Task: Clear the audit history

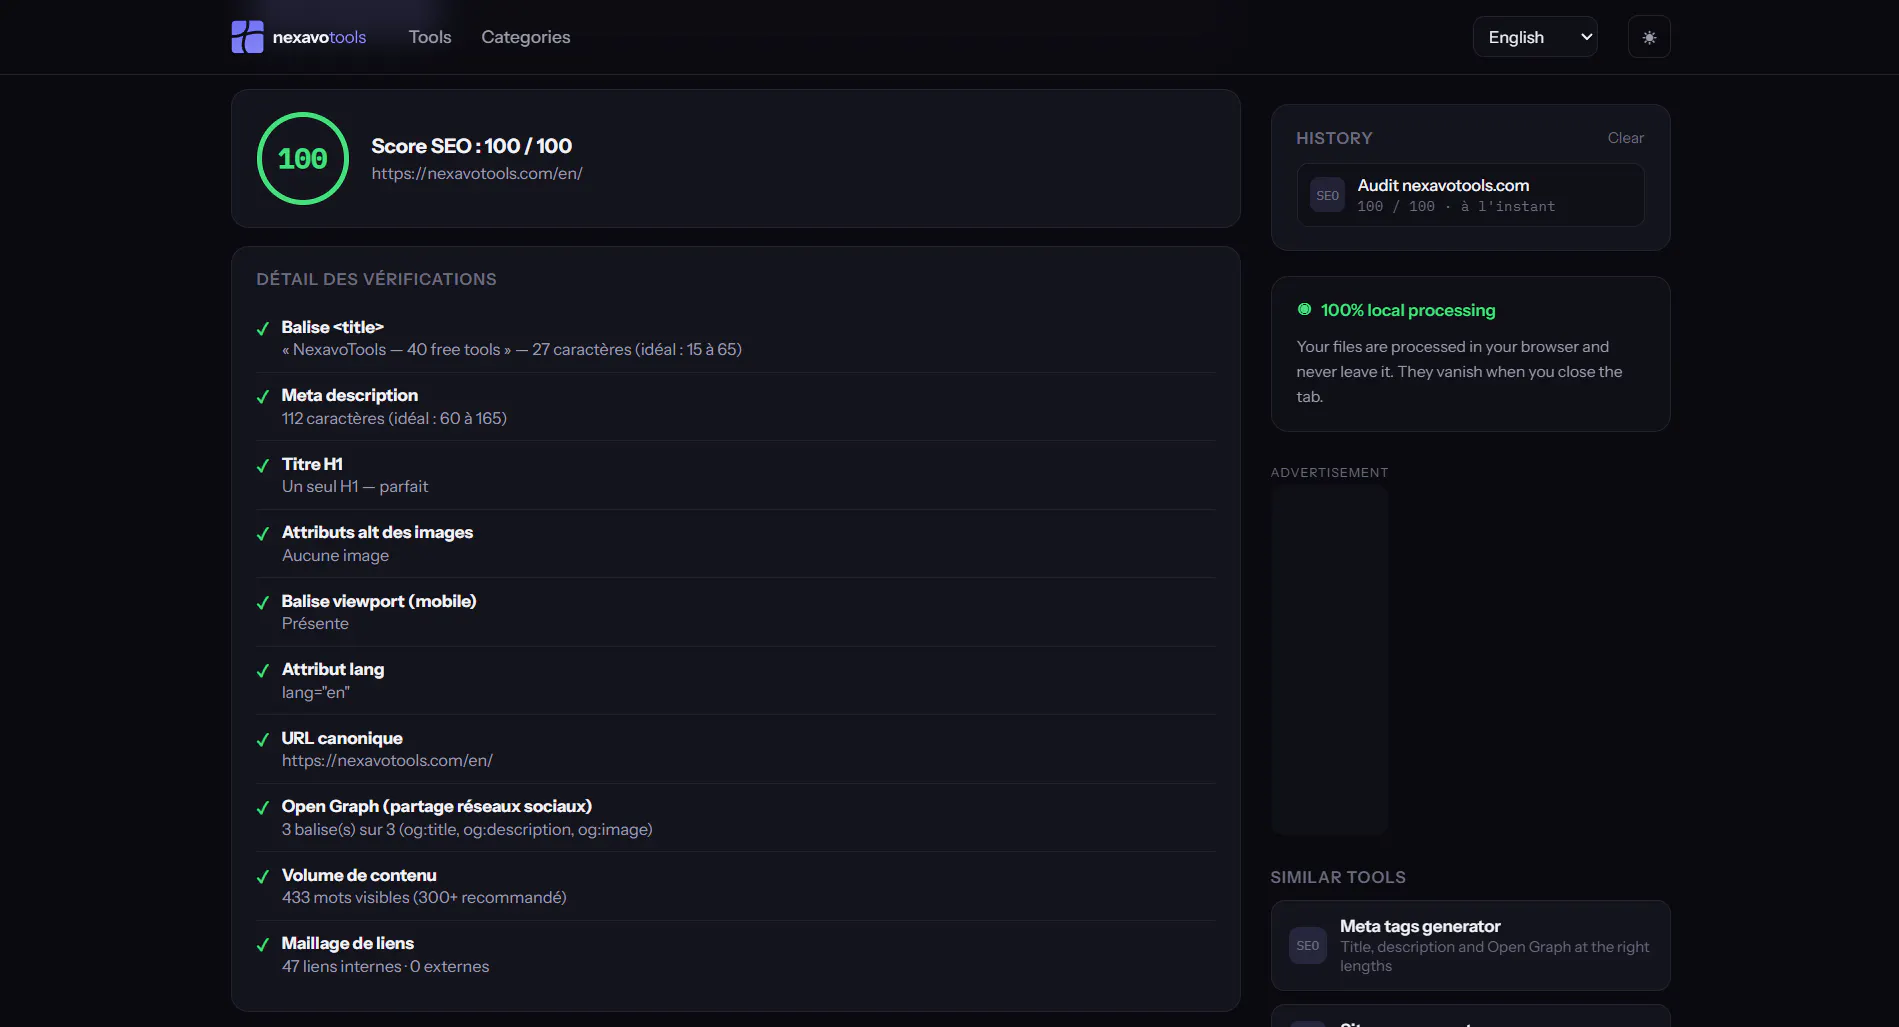Action: pyautogui.click(x=1625, y=138)
